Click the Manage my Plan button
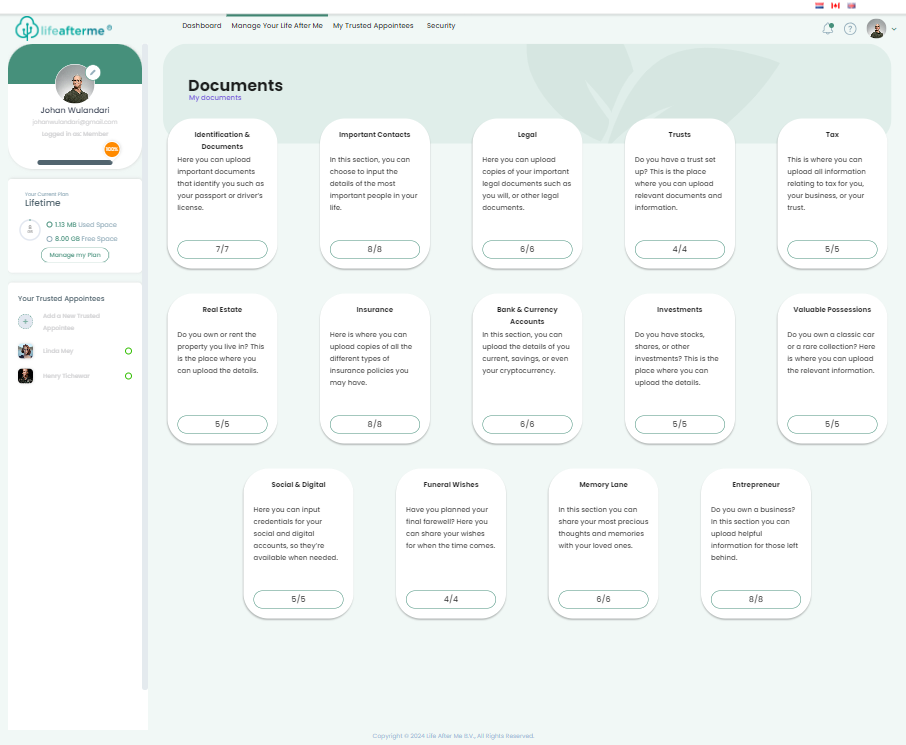Image resolution: width=906 pixels, height=745 pixels. (75, 255)
